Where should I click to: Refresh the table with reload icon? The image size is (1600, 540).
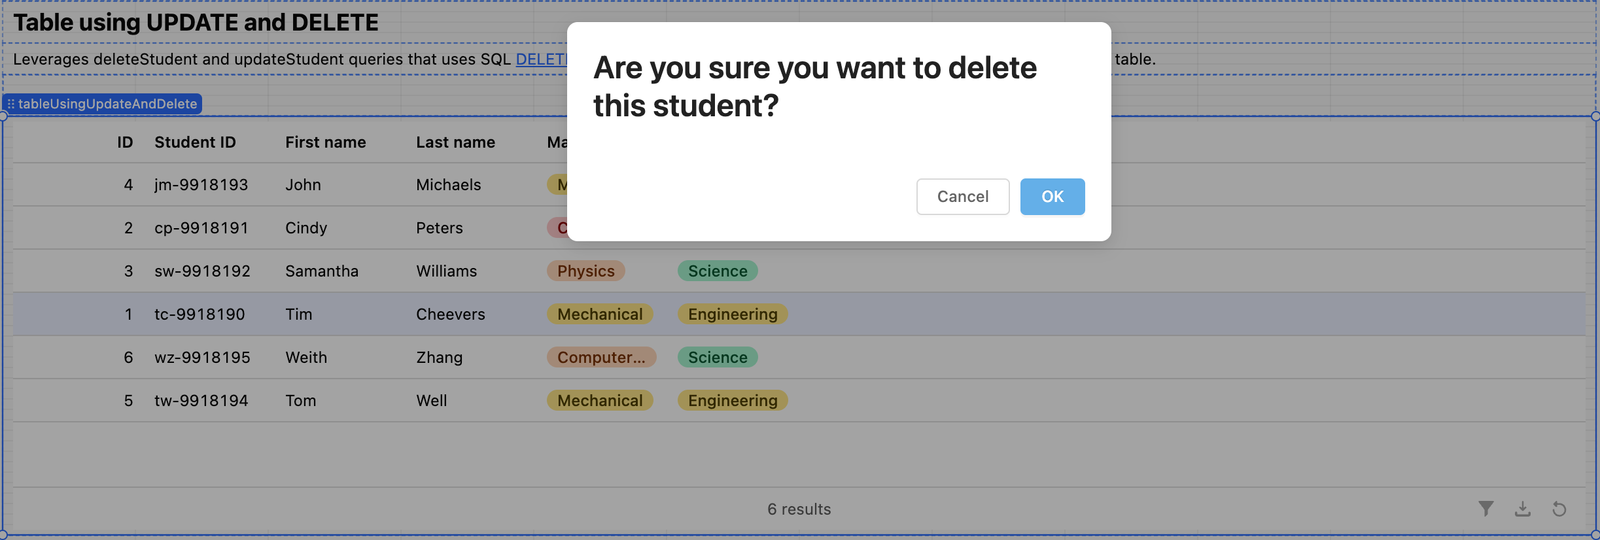pos(1559,509)
